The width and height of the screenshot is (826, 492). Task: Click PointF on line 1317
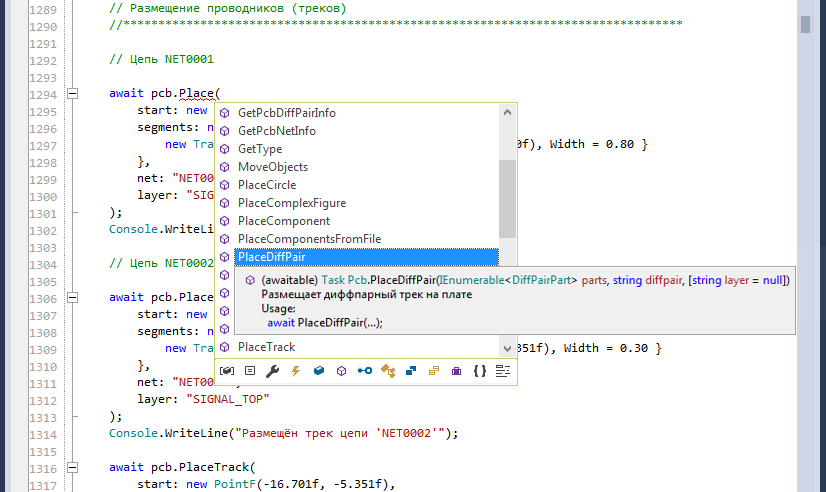coord(235,484)
